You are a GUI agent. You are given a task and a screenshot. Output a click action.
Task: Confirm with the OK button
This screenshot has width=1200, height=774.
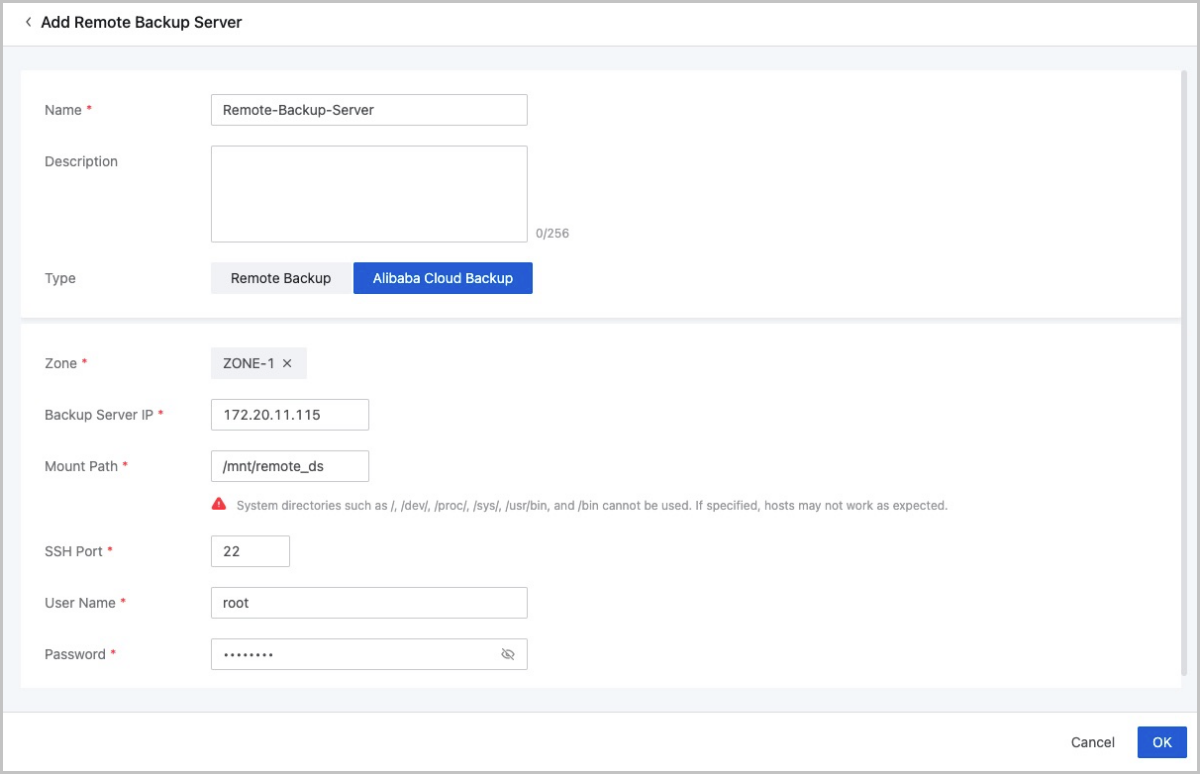click(x=1161, y=742)
